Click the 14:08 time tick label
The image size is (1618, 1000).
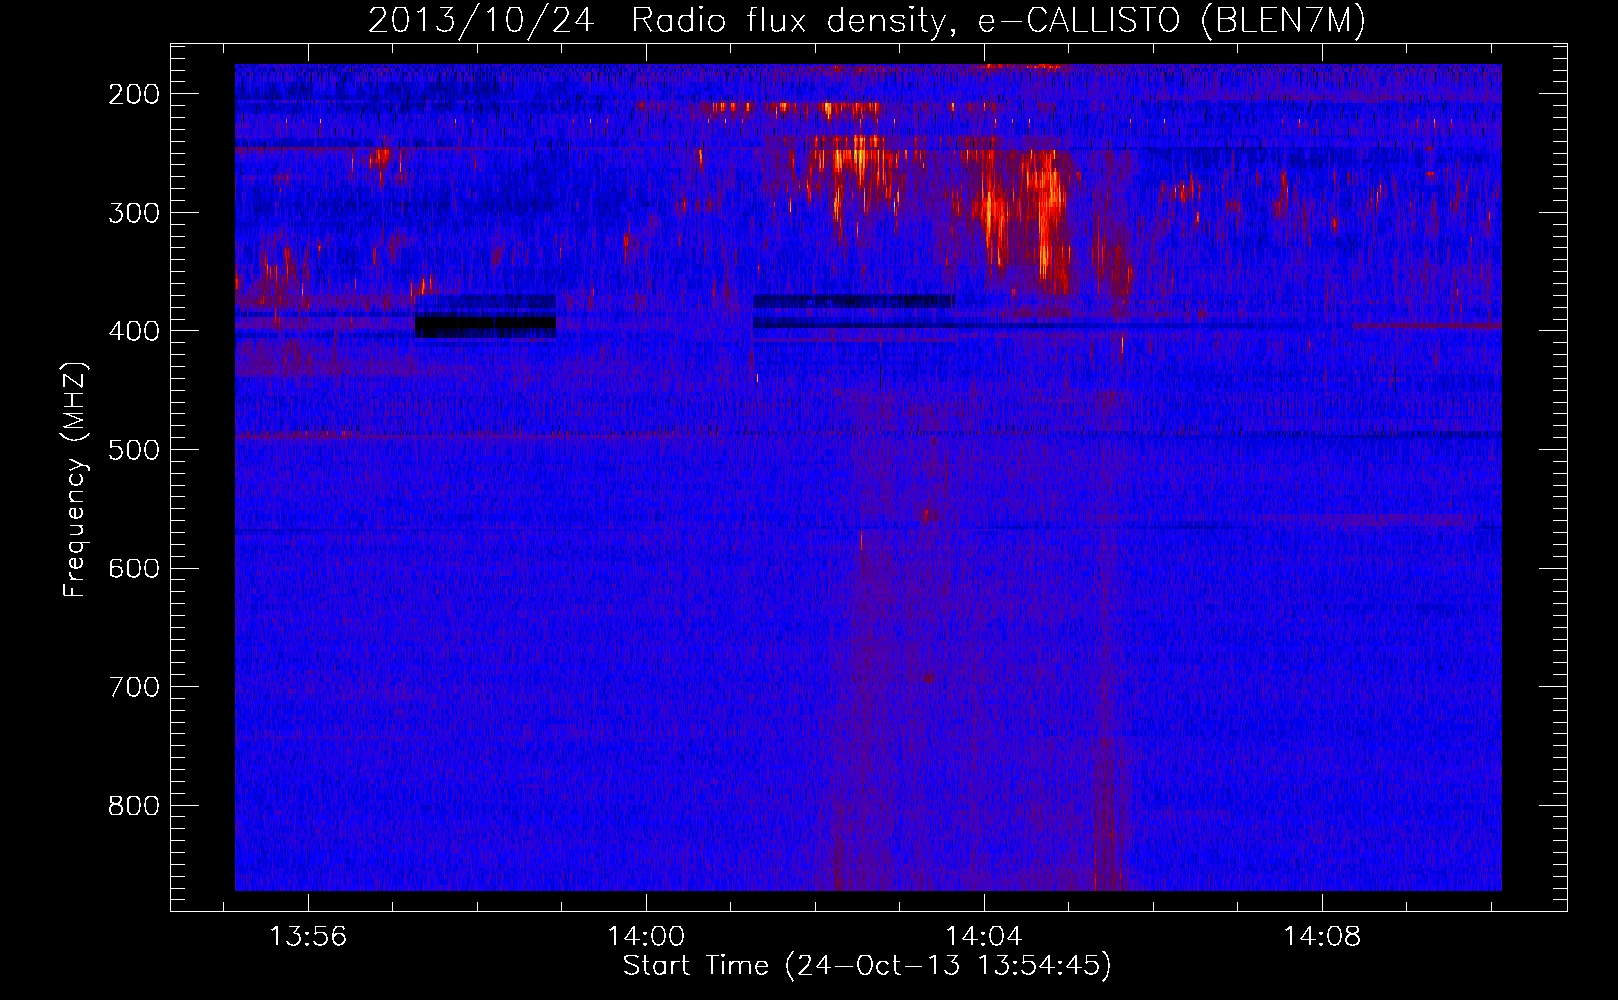pyautogui.click(x=1322, y=936)
